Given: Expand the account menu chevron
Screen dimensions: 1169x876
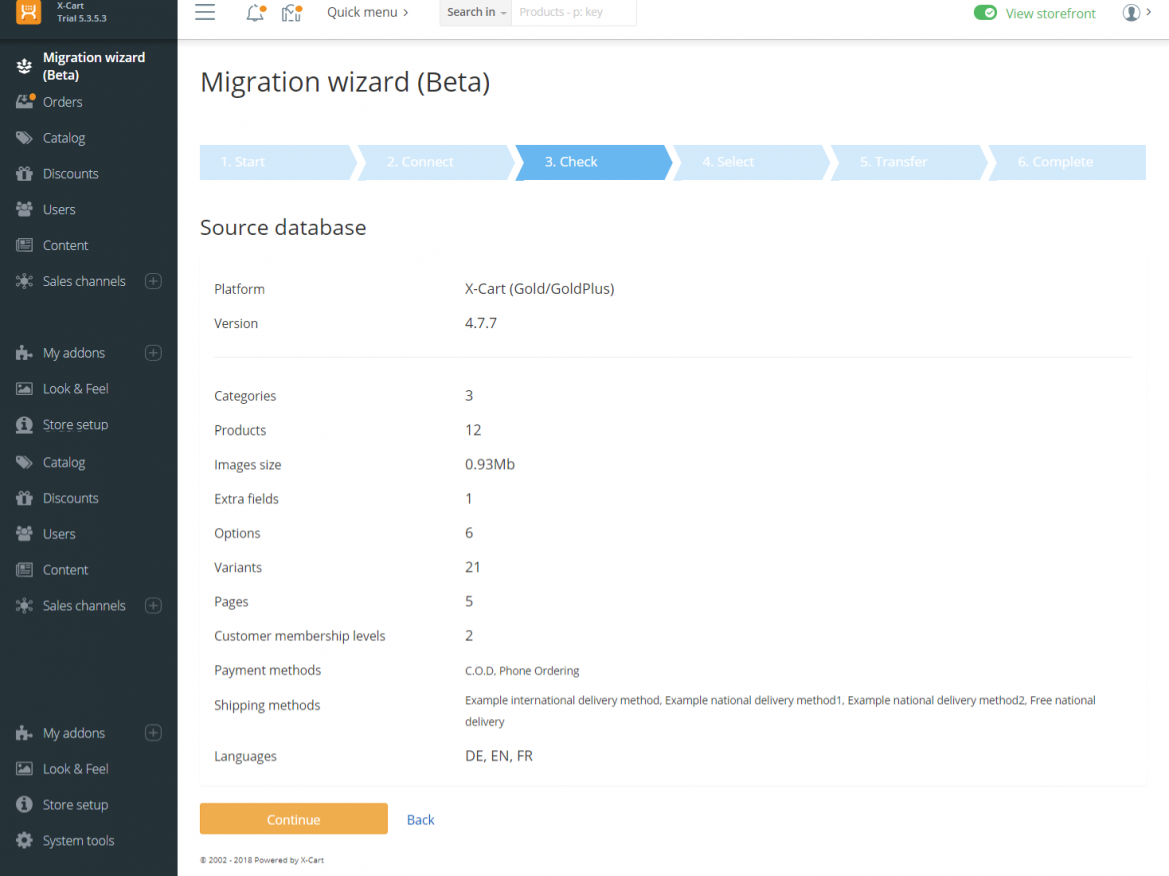Looking at the screenshot, I should (x=1146, y=13).
